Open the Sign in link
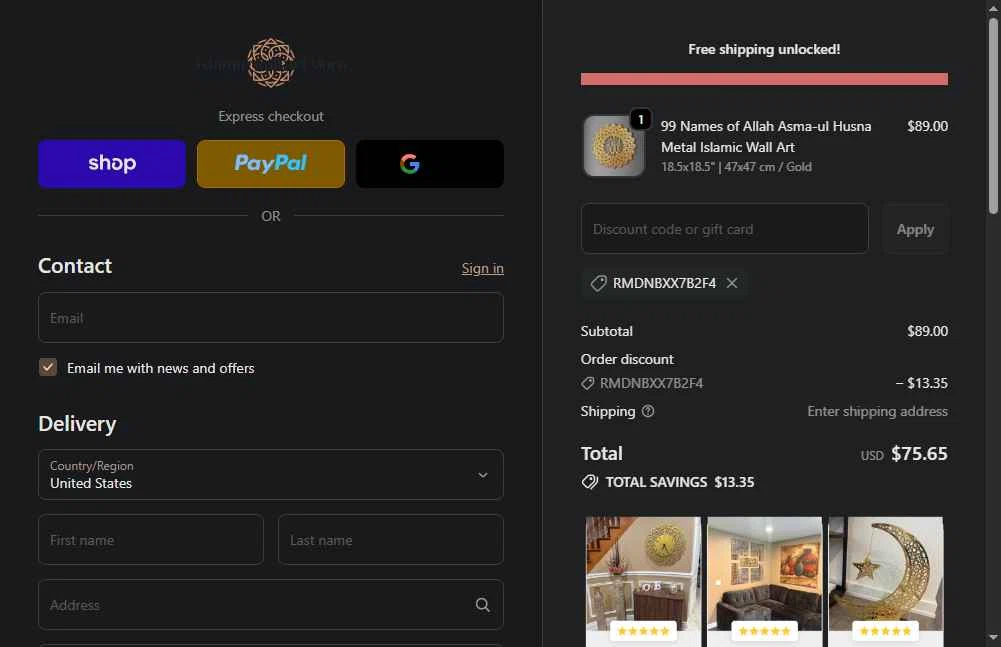The image size is (1001, 647). pos(483,268)
